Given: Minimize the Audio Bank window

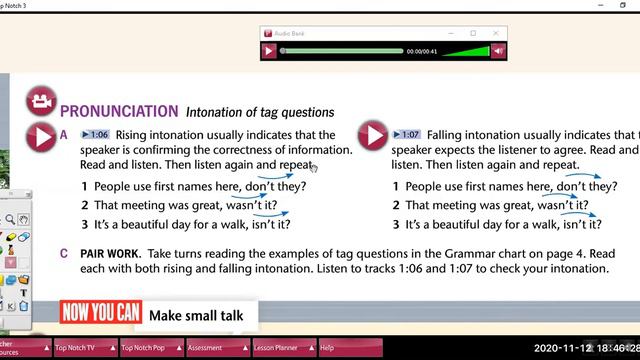Looking at the screenshot, I should pos(451,33).
